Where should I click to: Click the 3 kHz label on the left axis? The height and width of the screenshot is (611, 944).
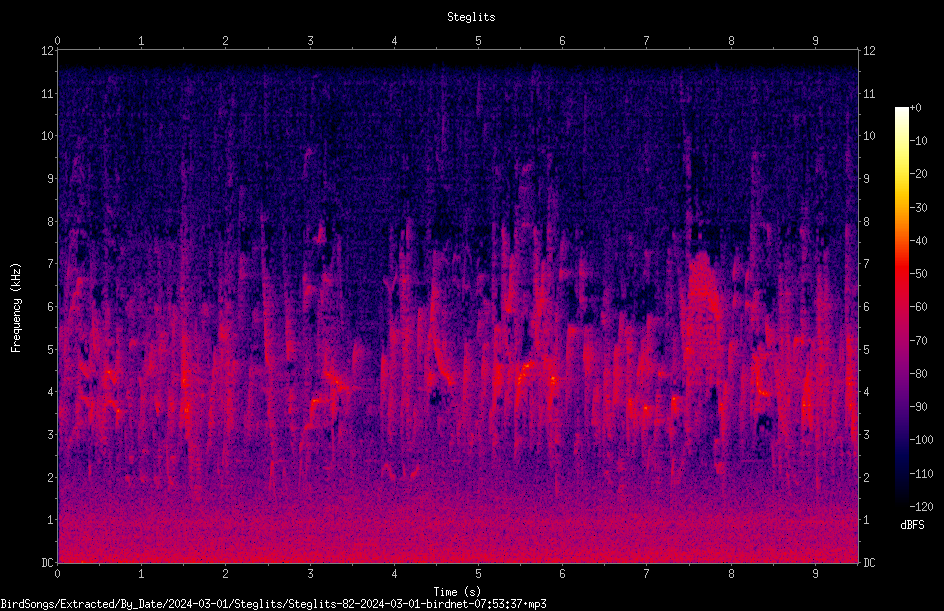(x=51, y=434)
